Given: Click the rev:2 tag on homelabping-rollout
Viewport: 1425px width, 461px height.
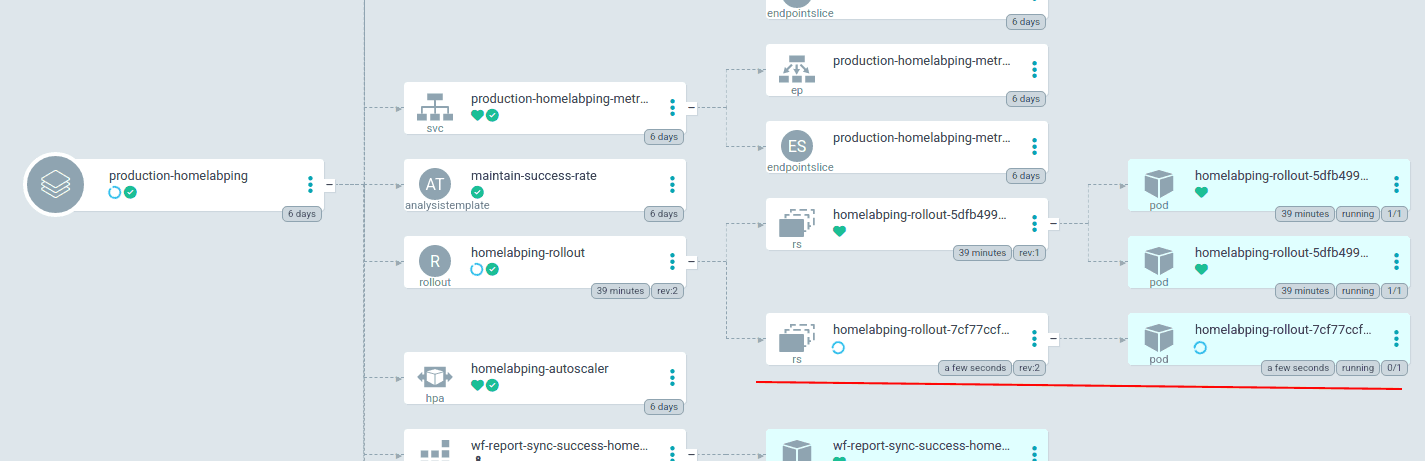Looking at the screenshot, I should click(x=667, y=291).
